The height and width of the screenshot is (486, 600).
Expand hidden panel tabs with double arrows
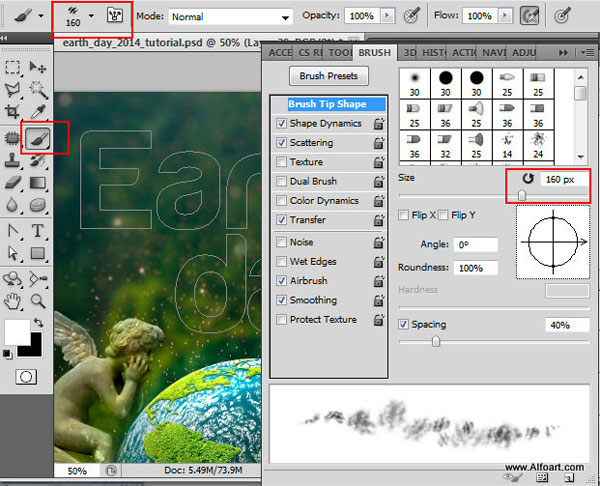[563, 53]
